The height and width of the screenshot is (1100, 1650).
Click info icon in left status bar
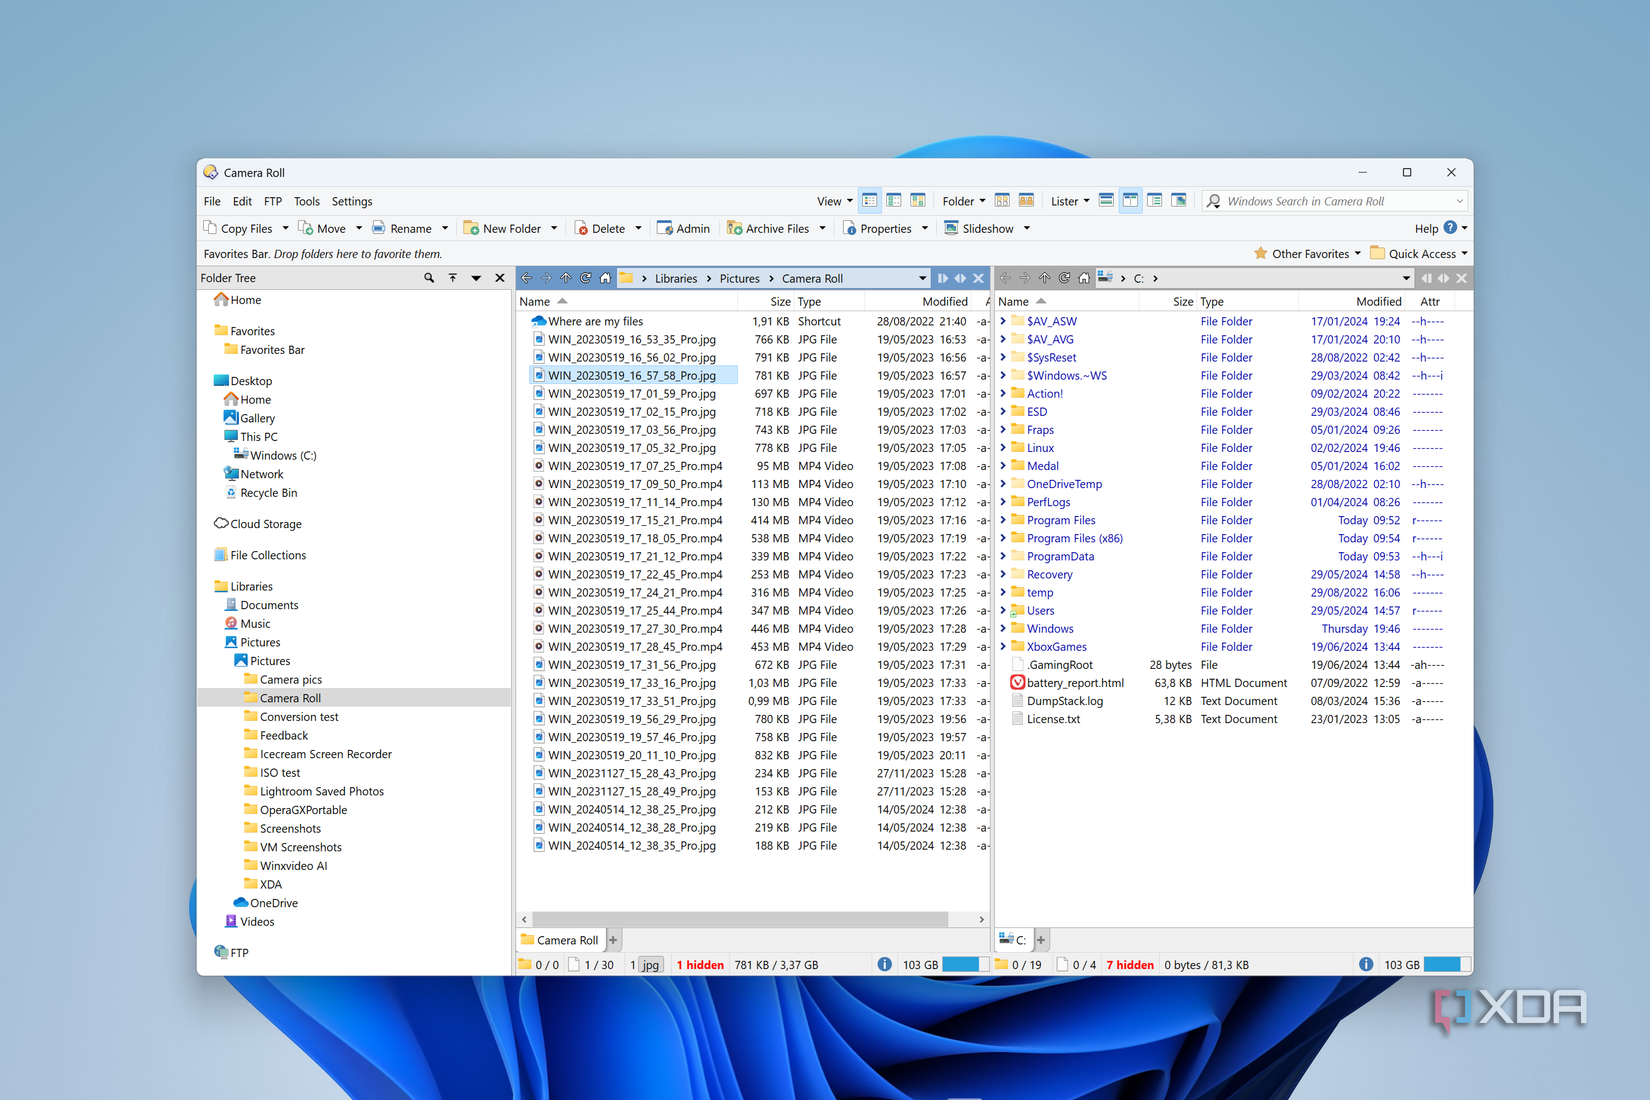(884, 964)
